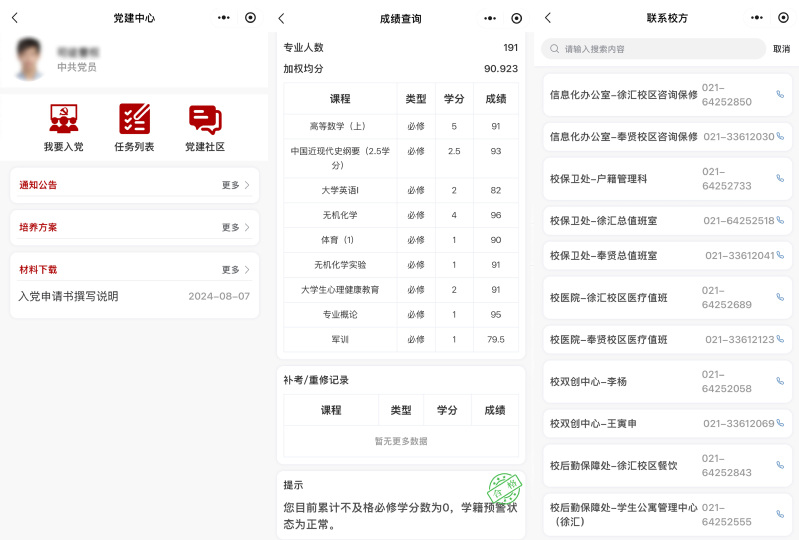Focus the 请输入搜索内容 search field
799x540 pixels.
[660, 49]
